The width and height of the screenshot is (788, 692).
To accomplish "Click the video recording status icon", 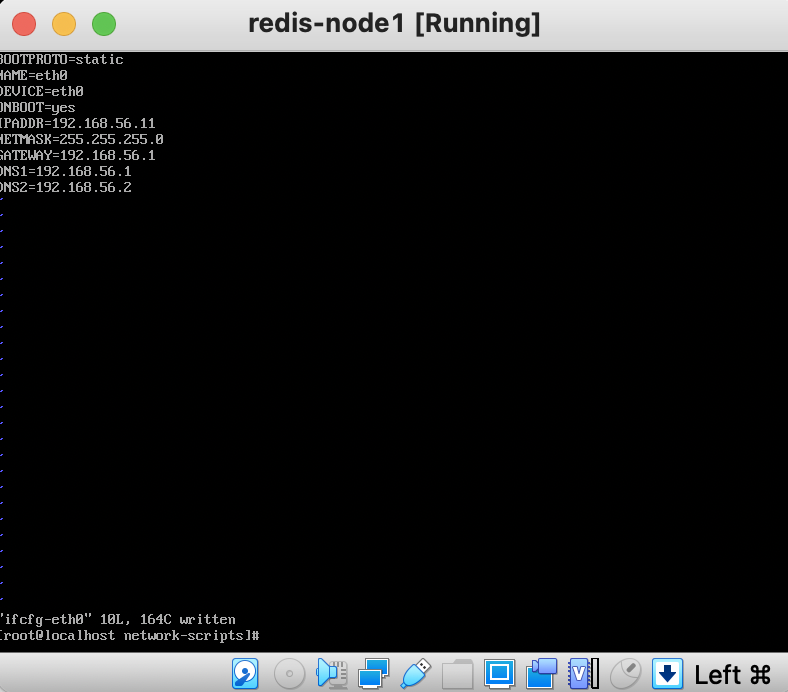I will (x=541, y=673).
